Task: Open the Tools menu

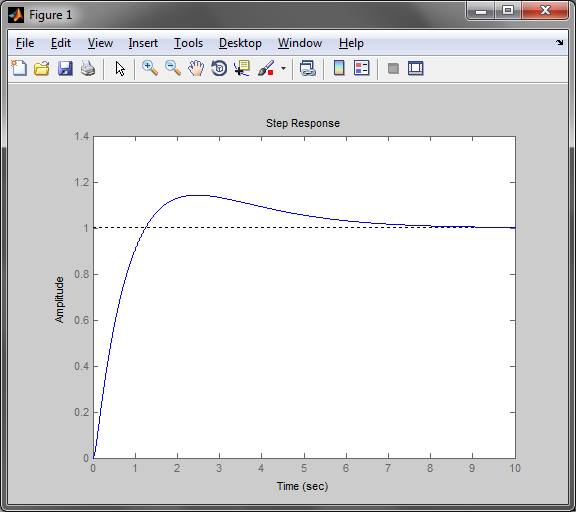Action: tap(188, 43)
